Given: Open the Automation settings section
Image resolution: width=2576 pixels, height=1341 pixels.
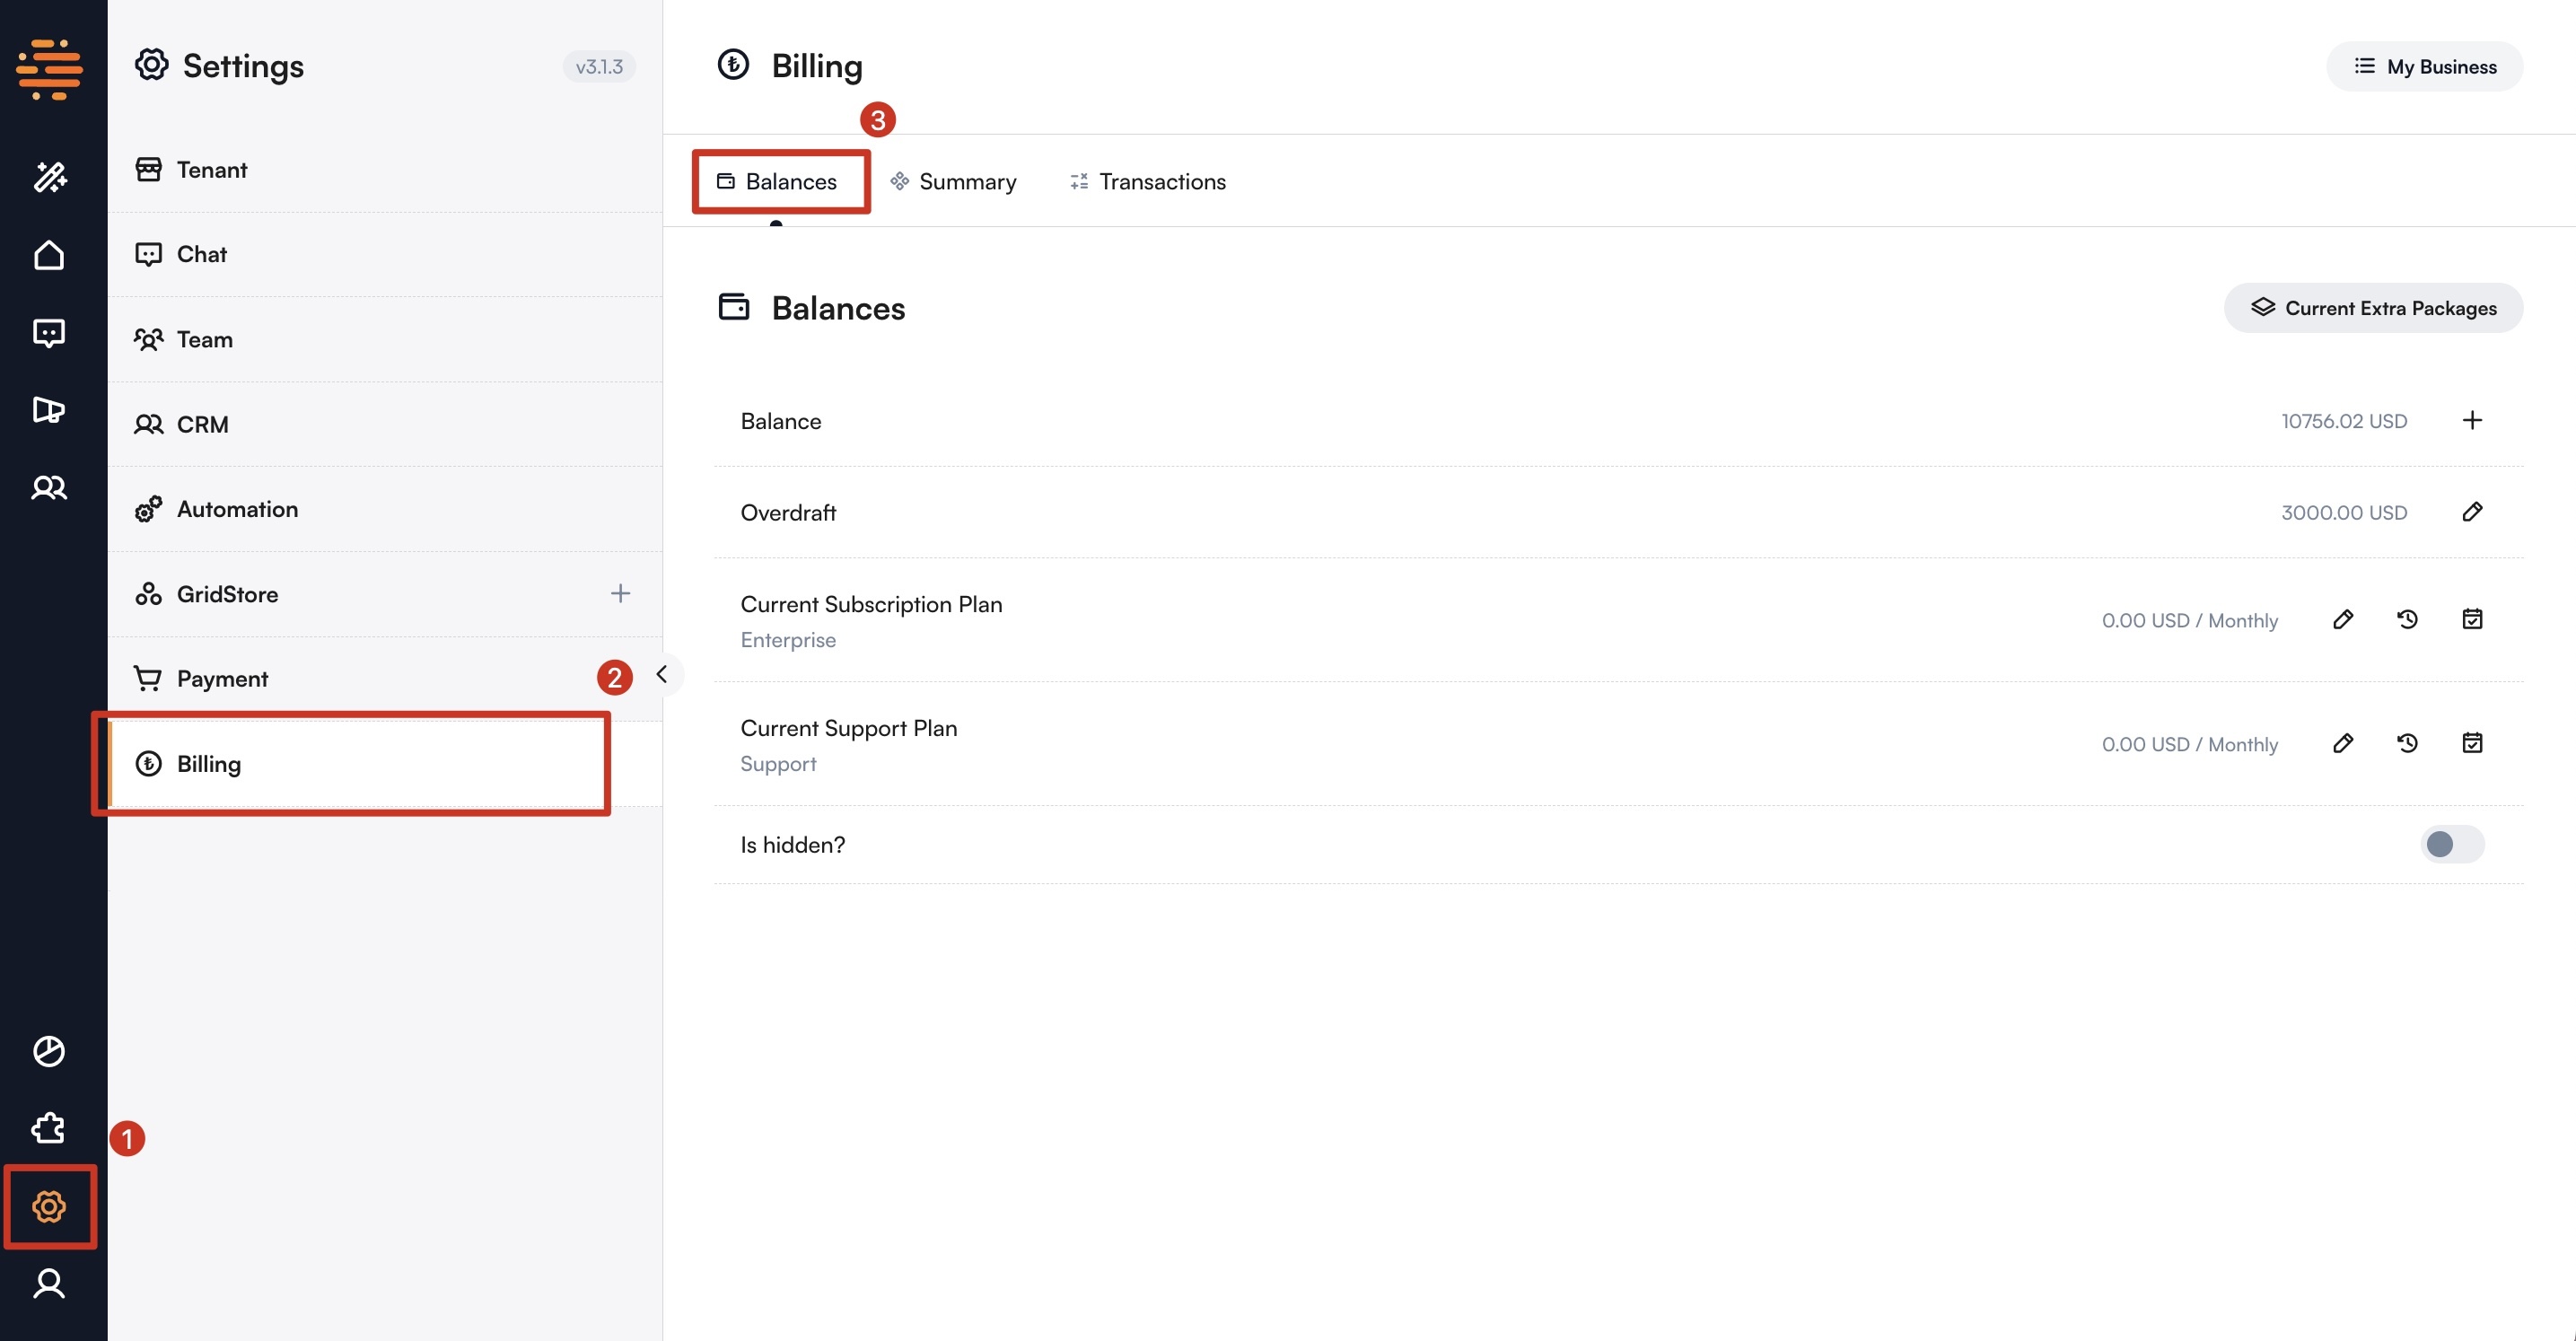Looking at the screenshot, I should tap(237, 509).
